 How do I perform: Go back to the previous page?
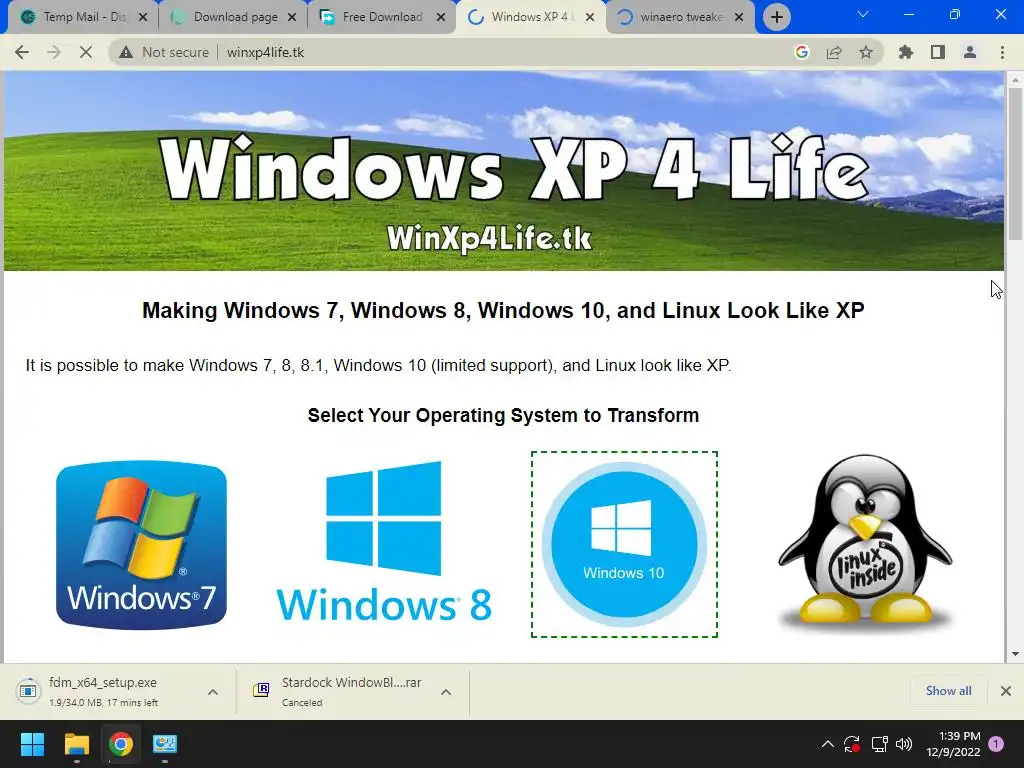[x=22, y=52]
